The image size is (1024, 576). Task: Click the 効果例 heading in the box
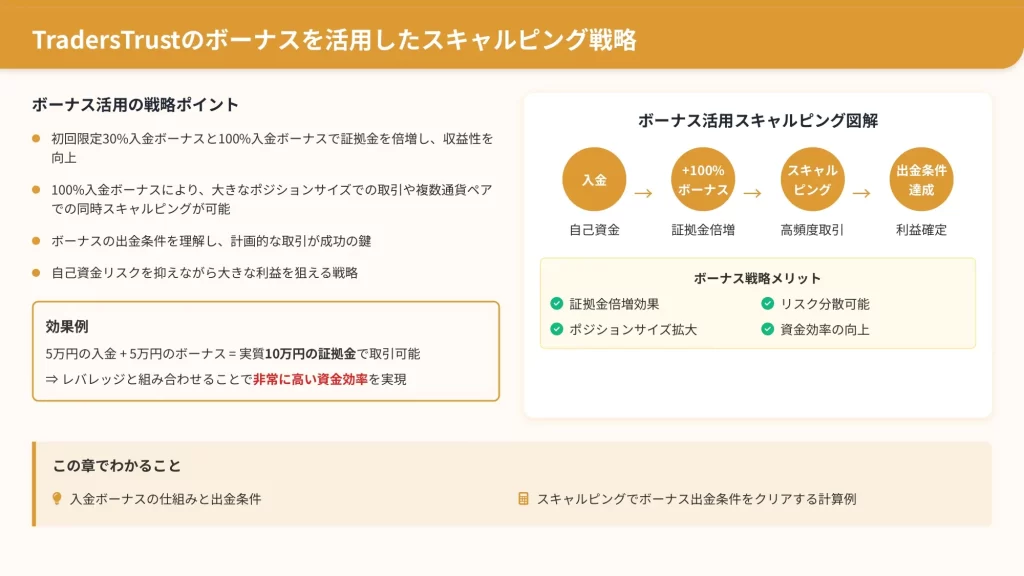point(67,326)
